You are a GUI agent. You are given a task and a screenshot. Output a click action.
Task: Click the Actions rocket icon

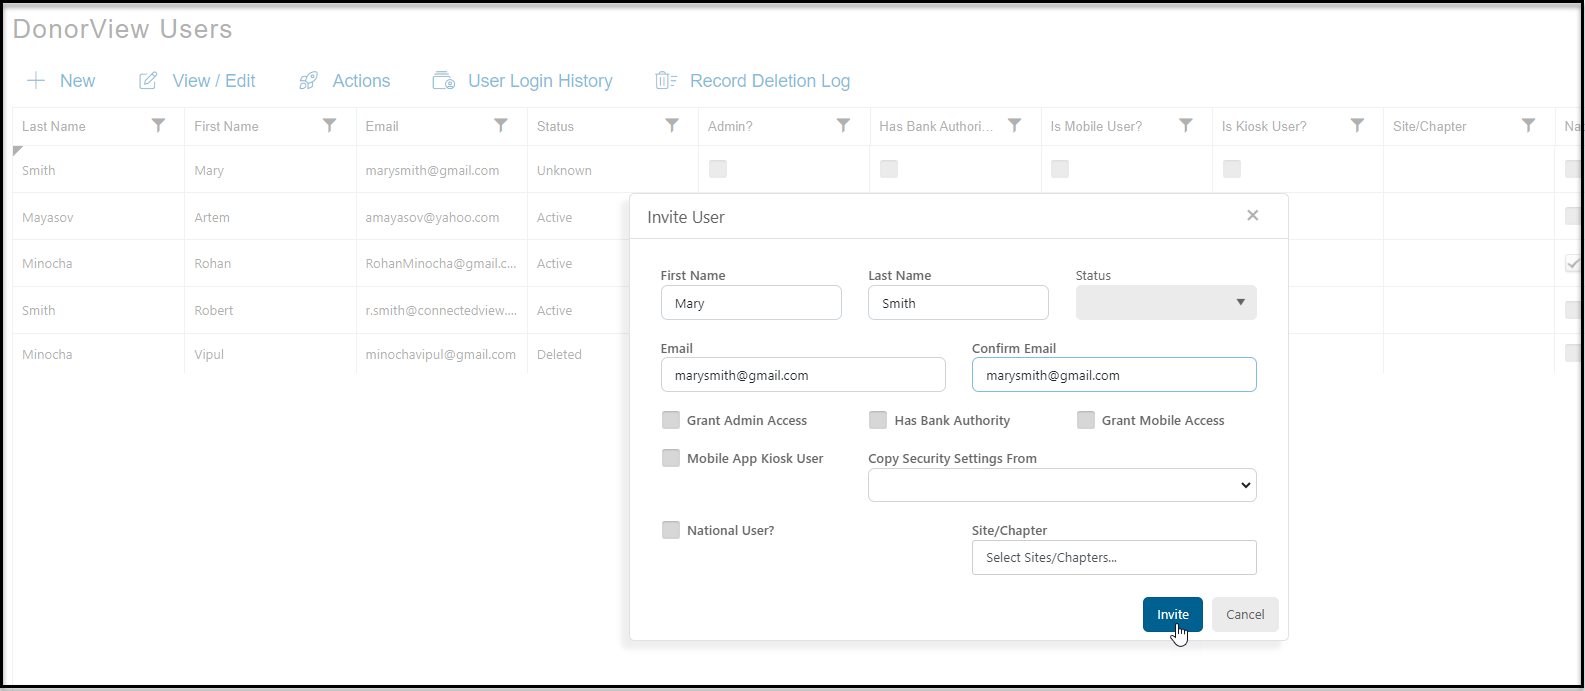[308, 81]
